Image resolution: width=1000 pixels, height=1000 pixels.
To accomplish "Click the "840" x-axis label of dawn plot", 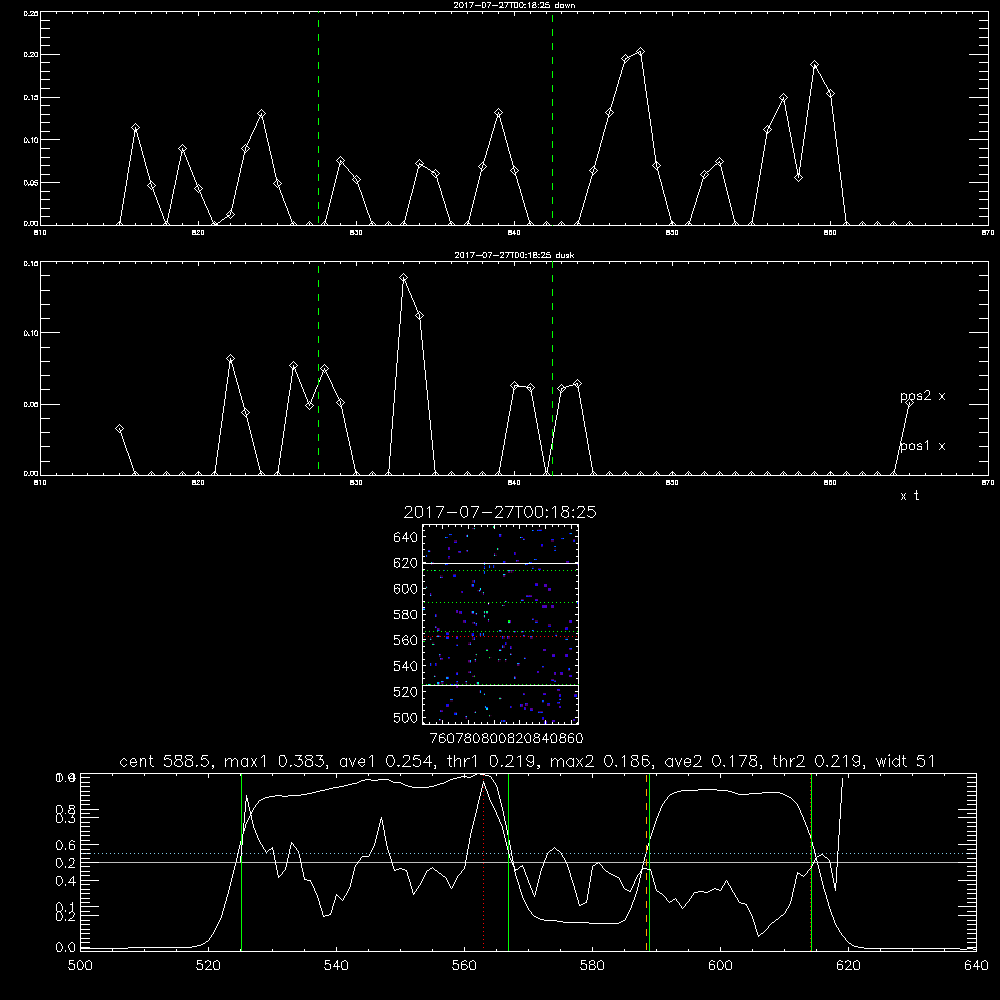I will (x=514, y=233).
